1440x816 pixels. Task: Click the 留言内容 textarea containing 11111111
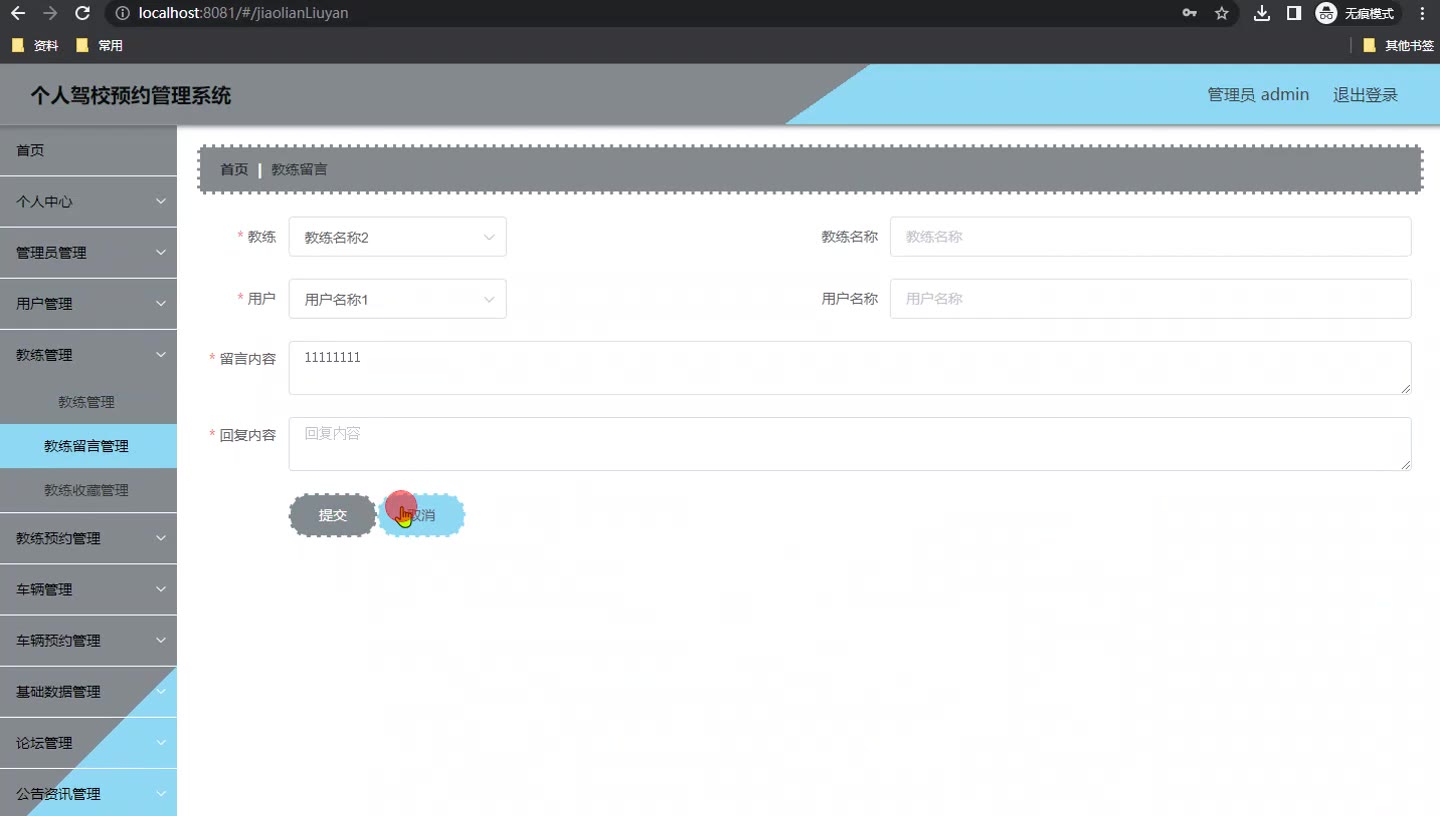[x=850, y=368]
